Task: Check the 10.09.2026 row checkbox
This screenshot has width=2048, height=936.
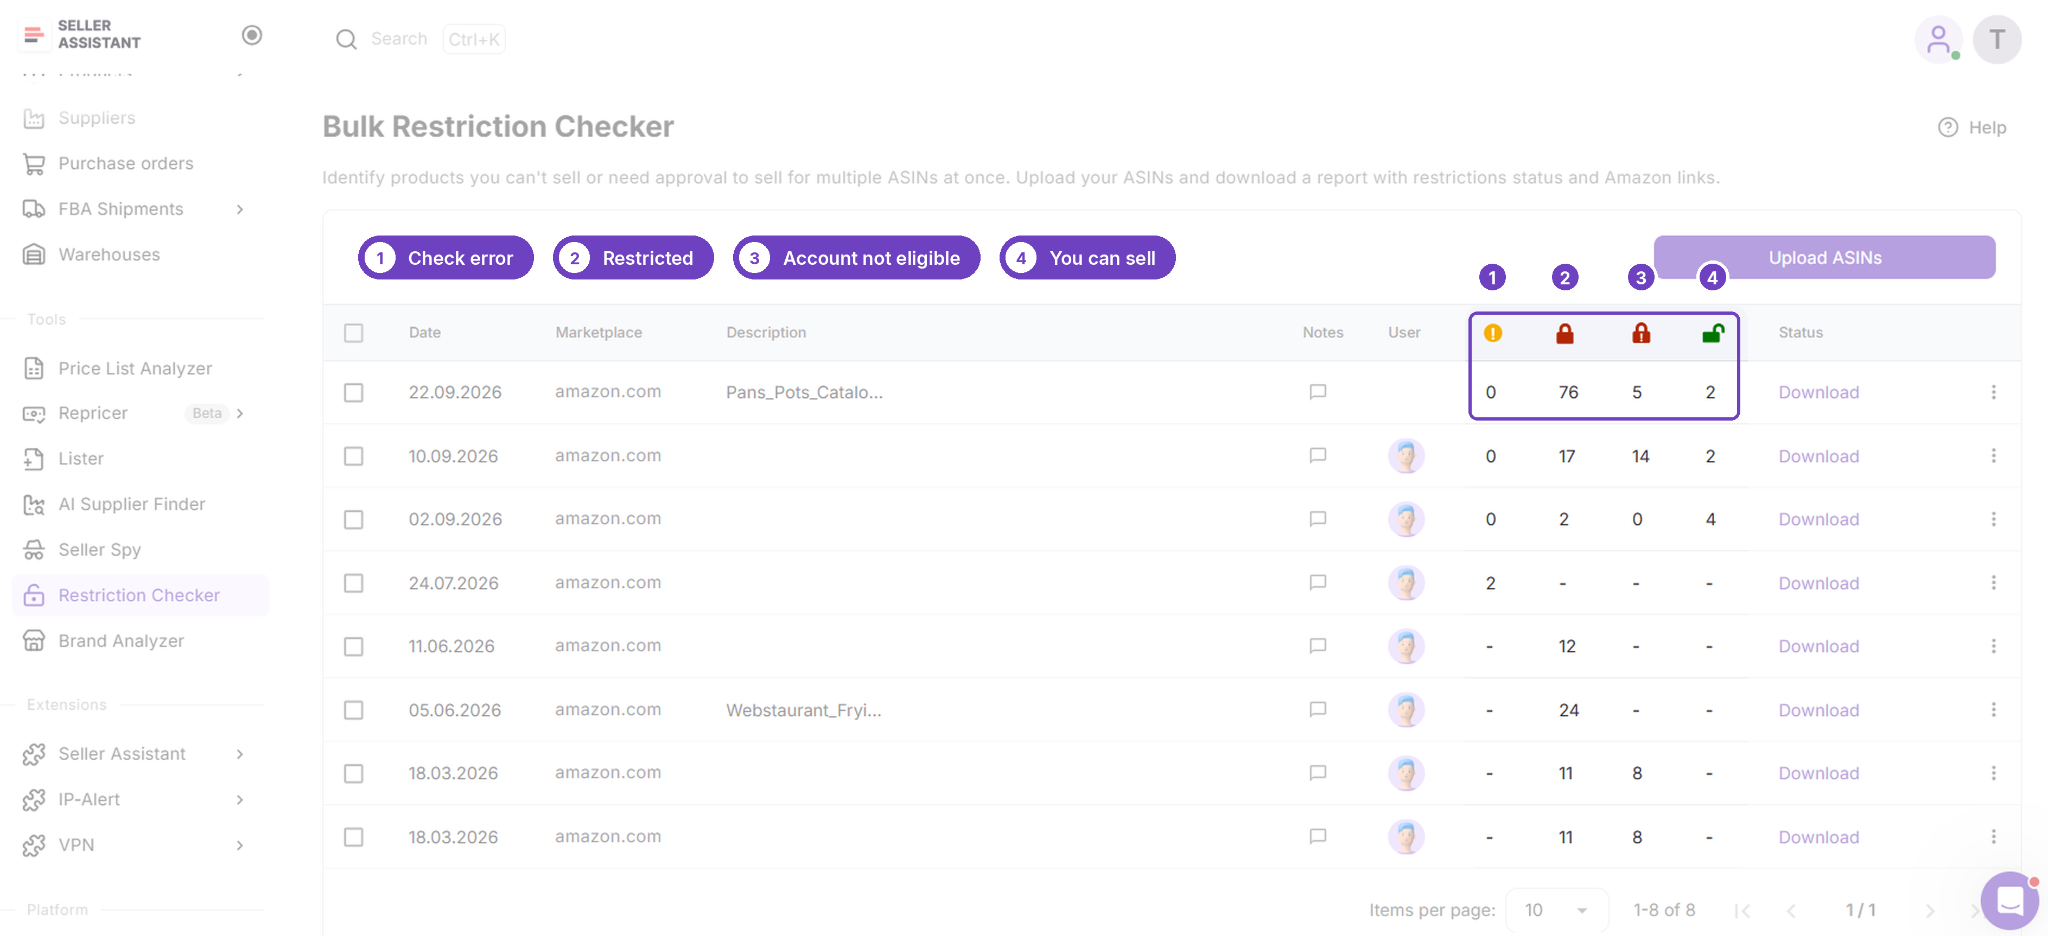Action: pyautogui.click(x=354, y=456)
